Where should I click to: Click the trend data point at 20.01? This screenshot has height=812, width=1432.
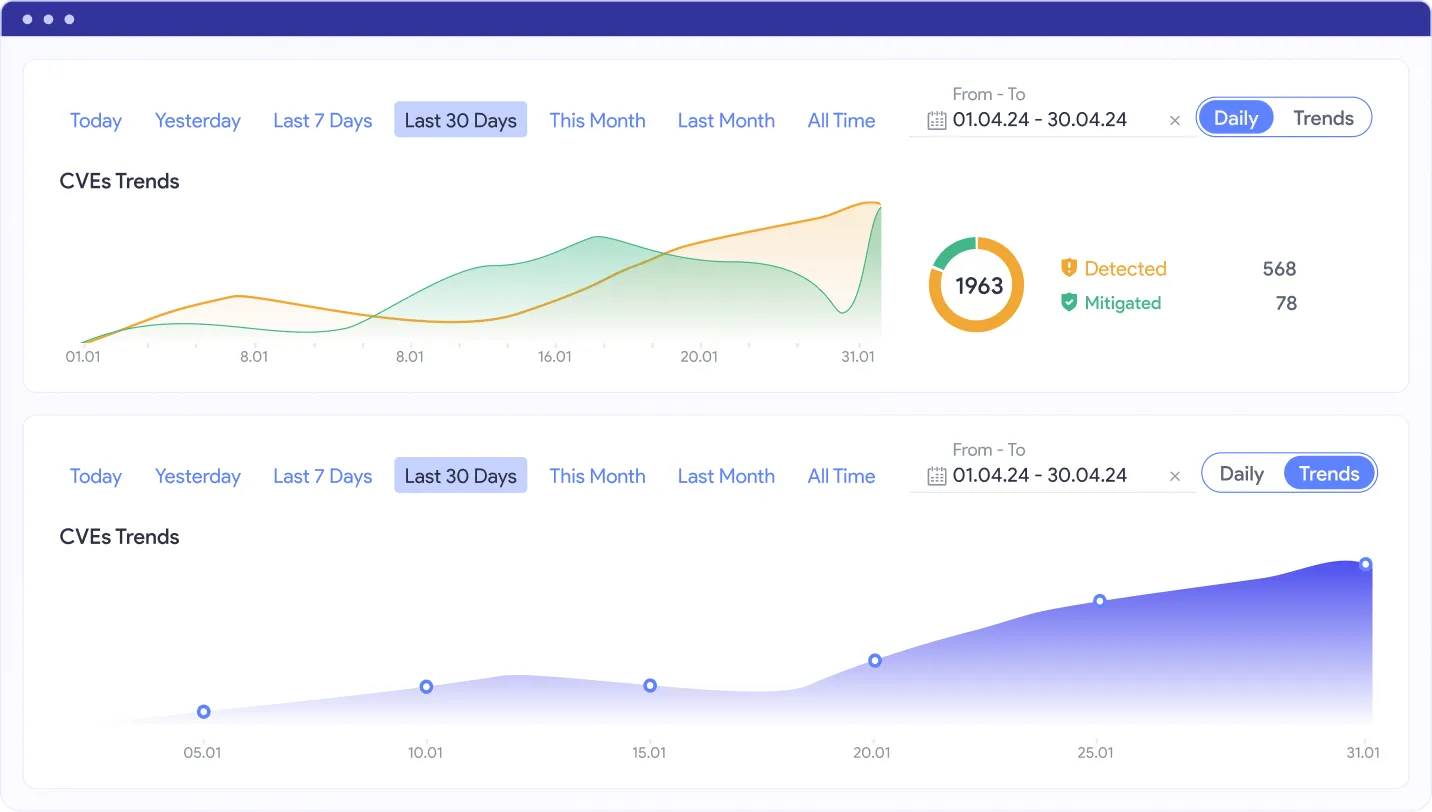[x=875, y=661]
